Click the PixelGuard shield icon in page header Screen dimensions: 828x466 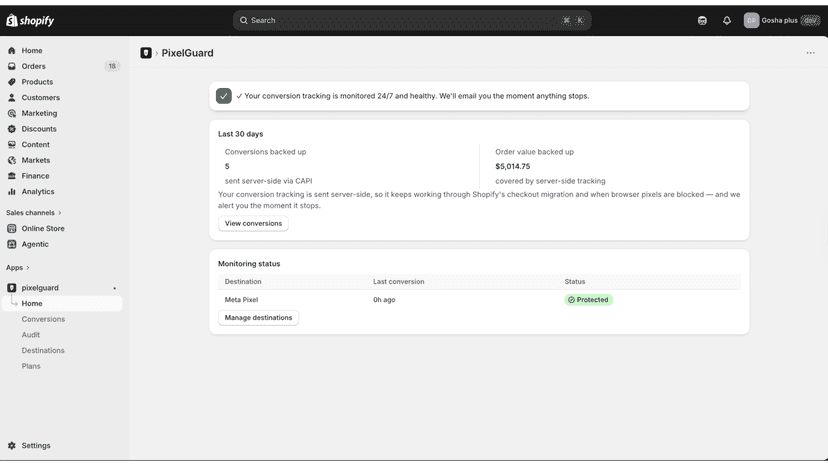146,53
